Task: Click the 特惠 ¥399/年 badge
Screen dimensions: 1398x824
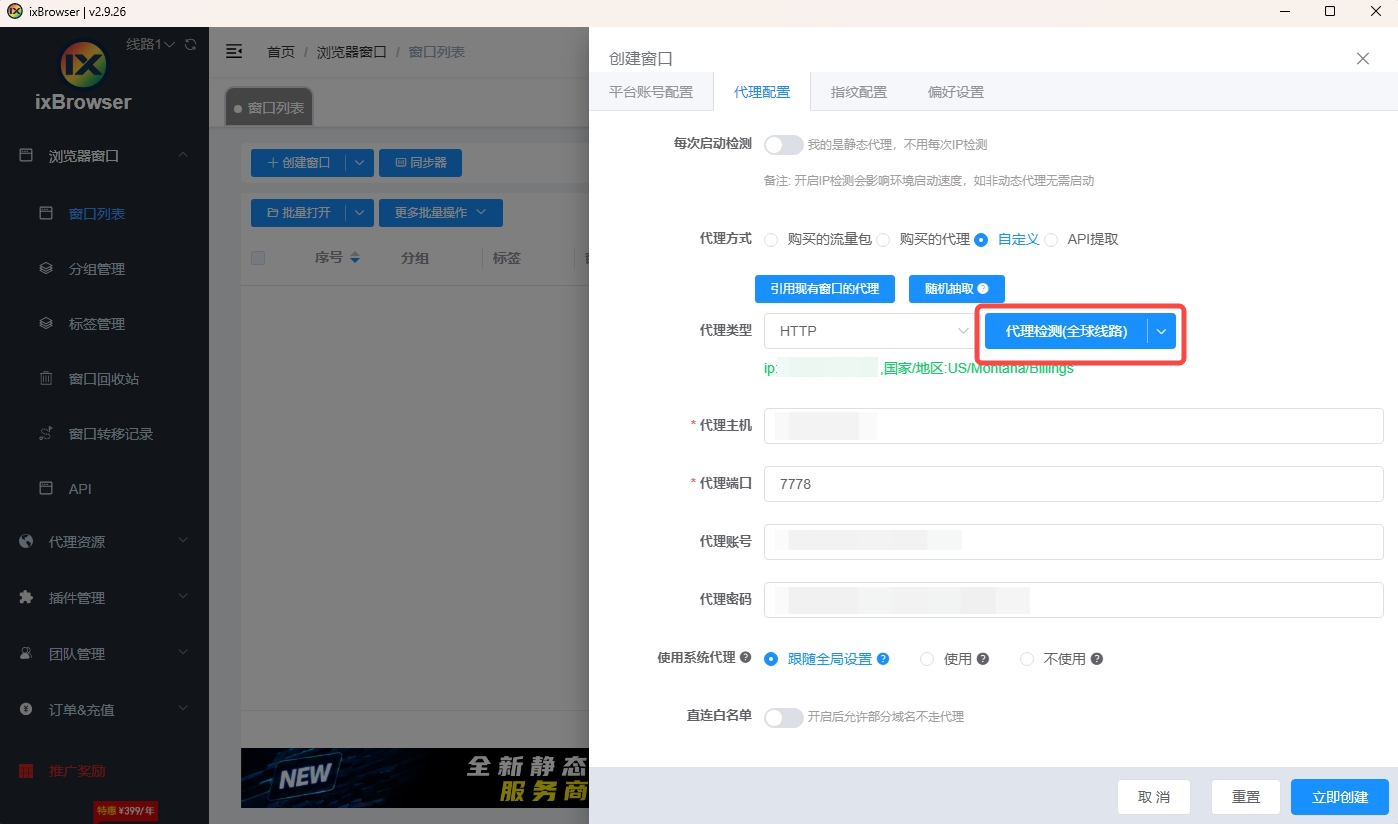Action: (126, 811)
